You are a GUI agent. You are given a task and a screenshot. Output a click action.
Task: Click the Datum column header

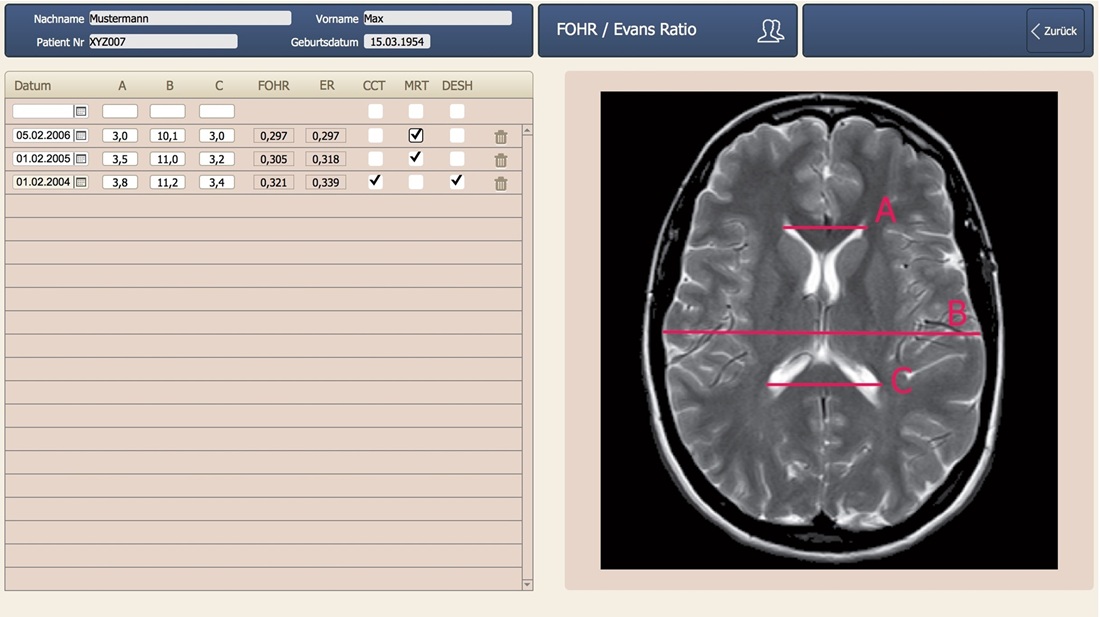coord(32,86)
